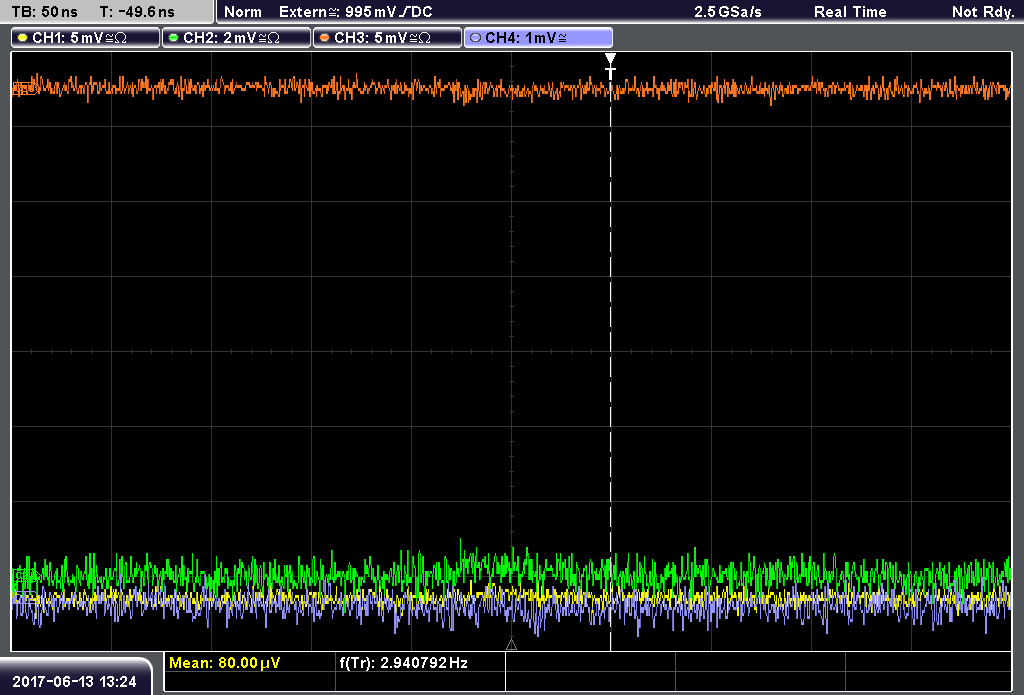
Task: Click the Extern 995 mV DC trigger source readout
Action: tap(356, 12)
